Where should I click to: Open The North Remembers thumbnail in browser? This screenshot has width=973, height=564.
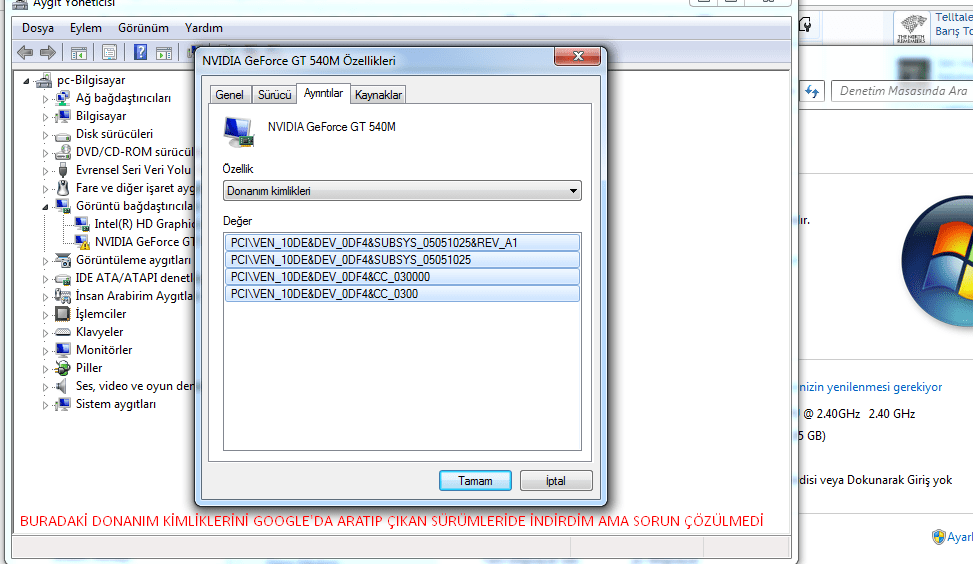click(x=911, y=28)
